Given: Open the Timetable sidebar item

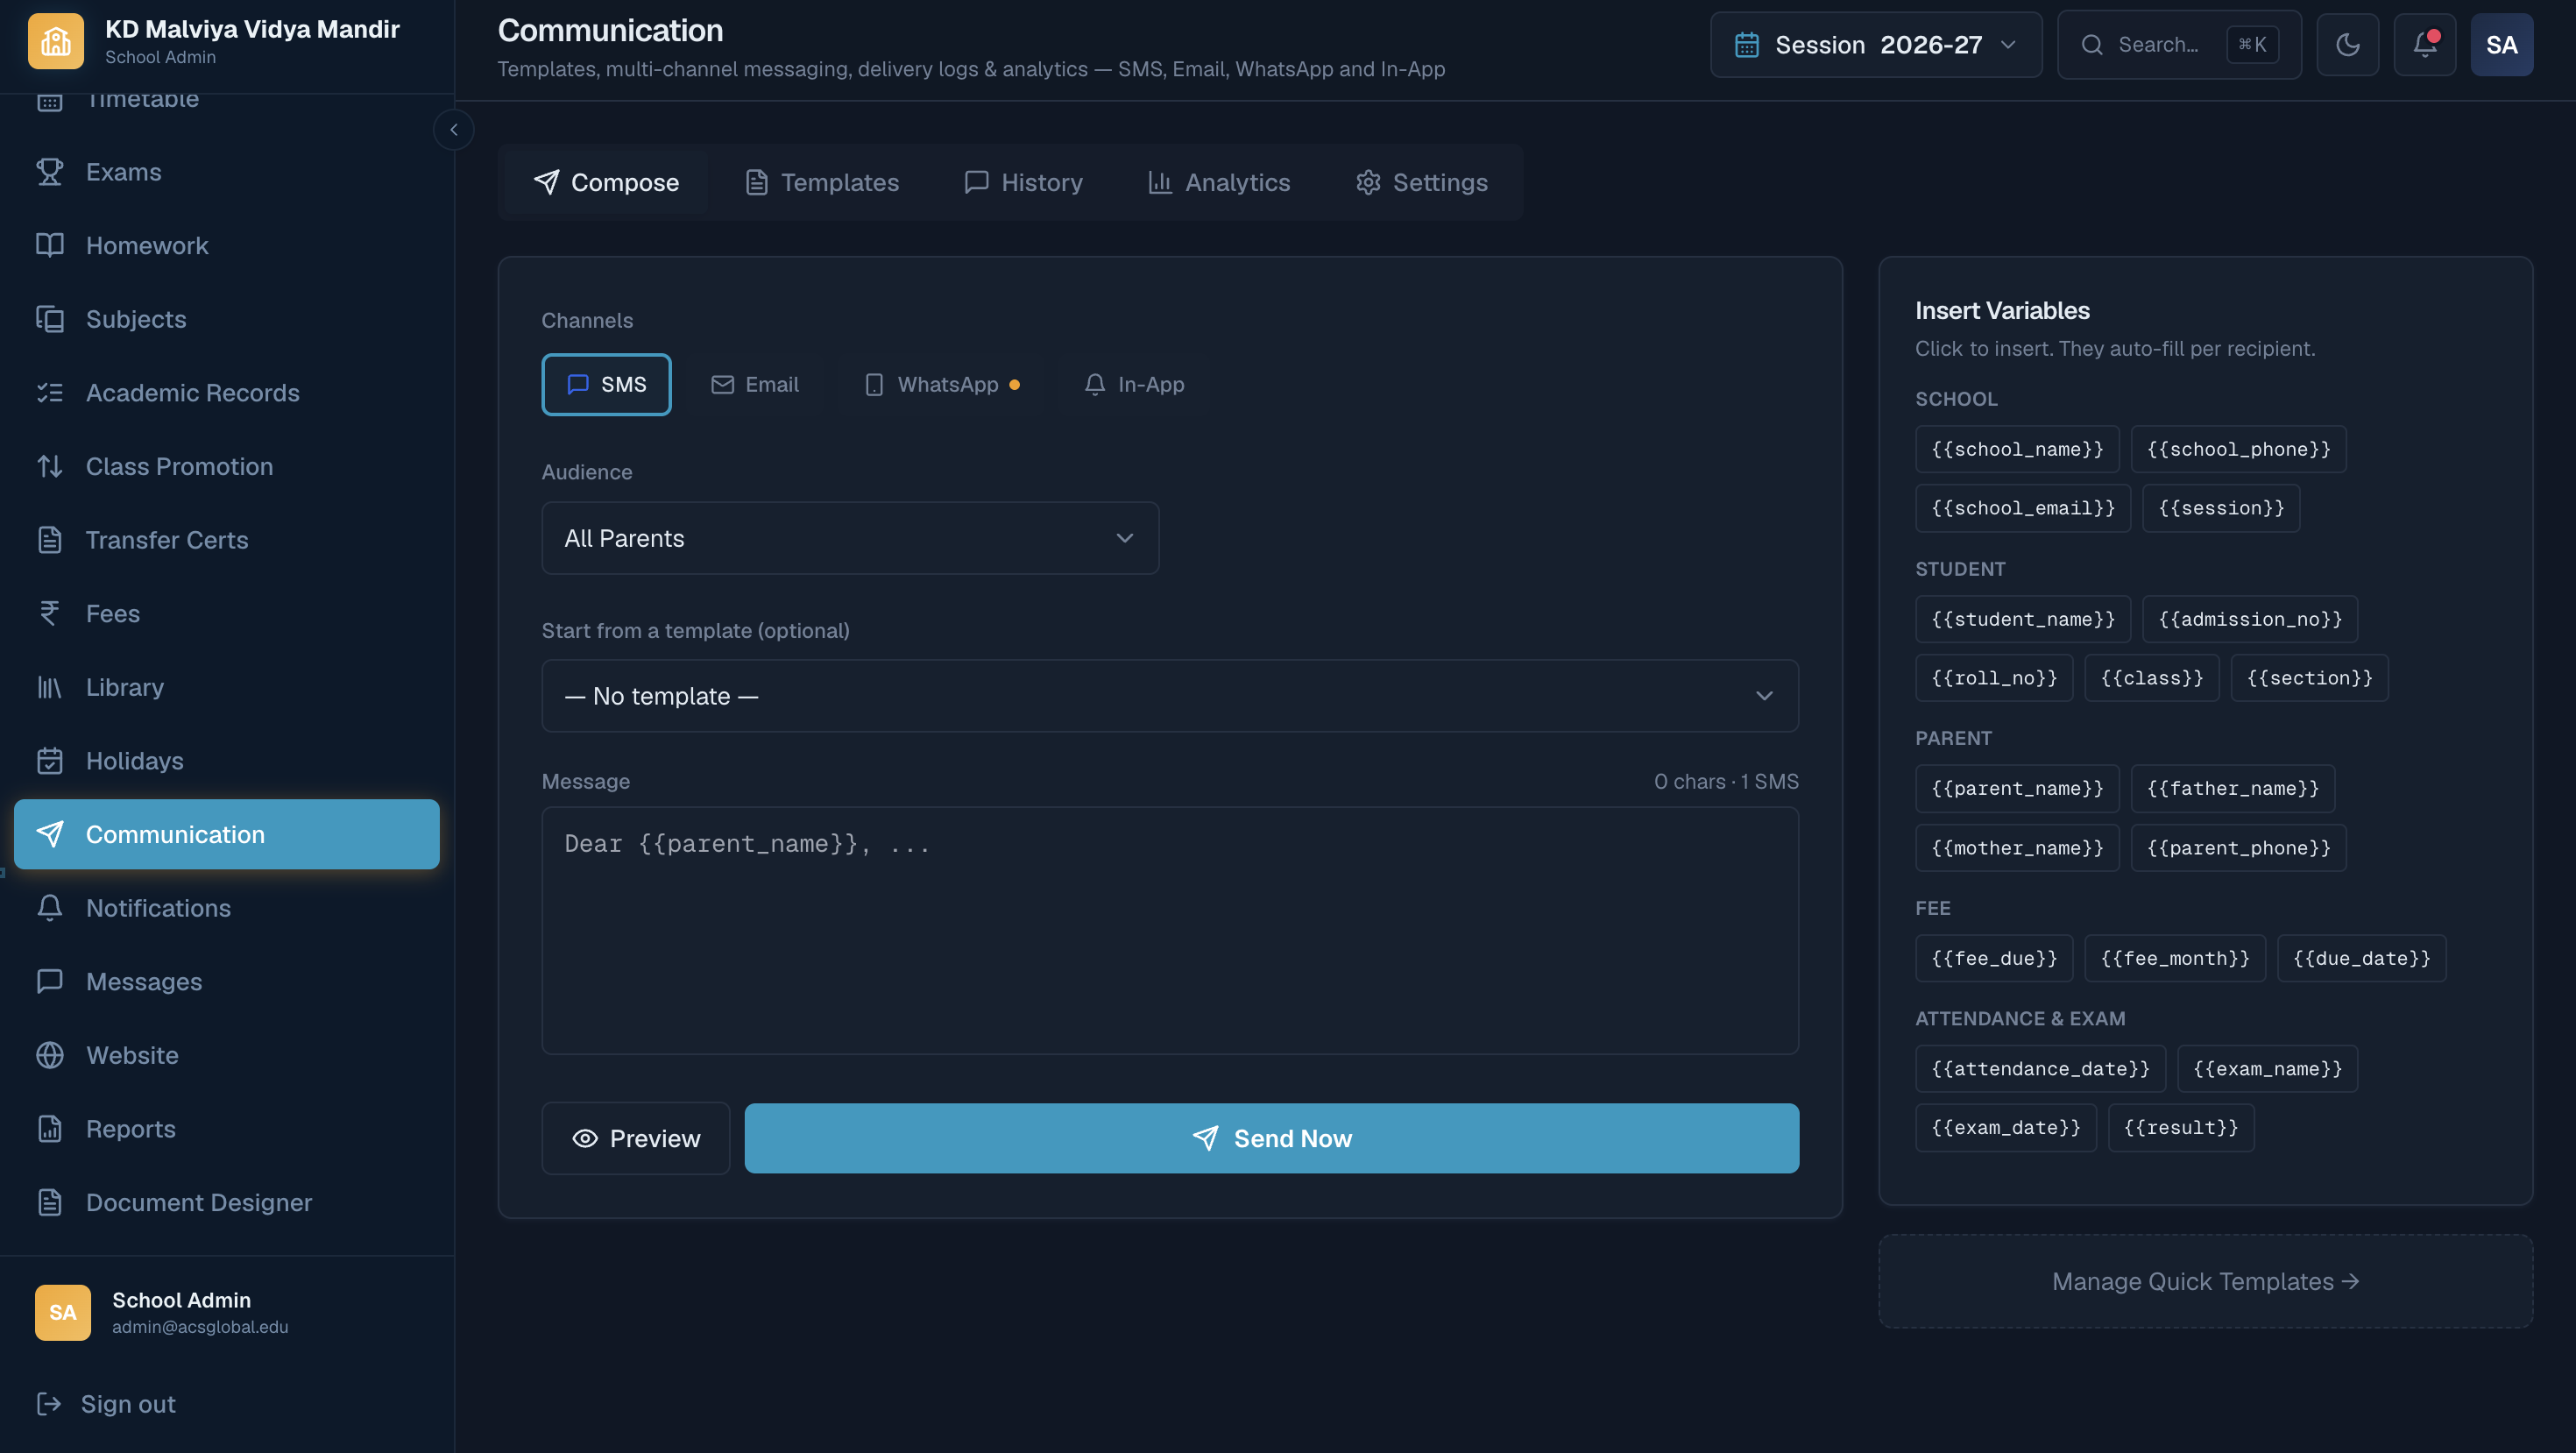Looking at the screenshot, I should [x=227, y=100].
